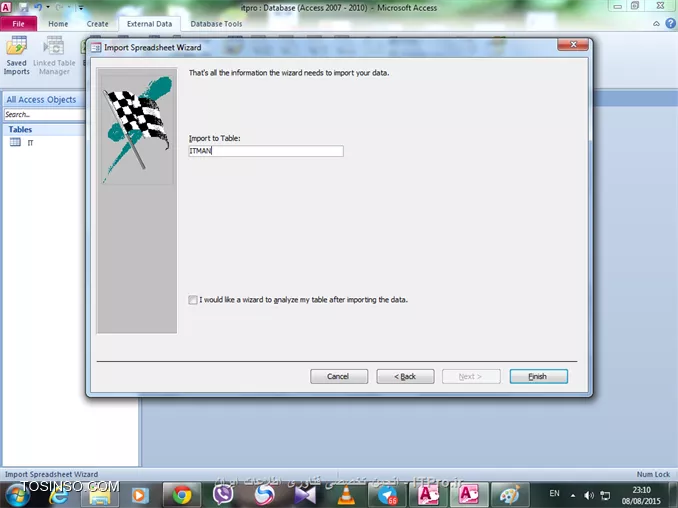Open the red-blue swirl app on taskbar

(264, 495)
